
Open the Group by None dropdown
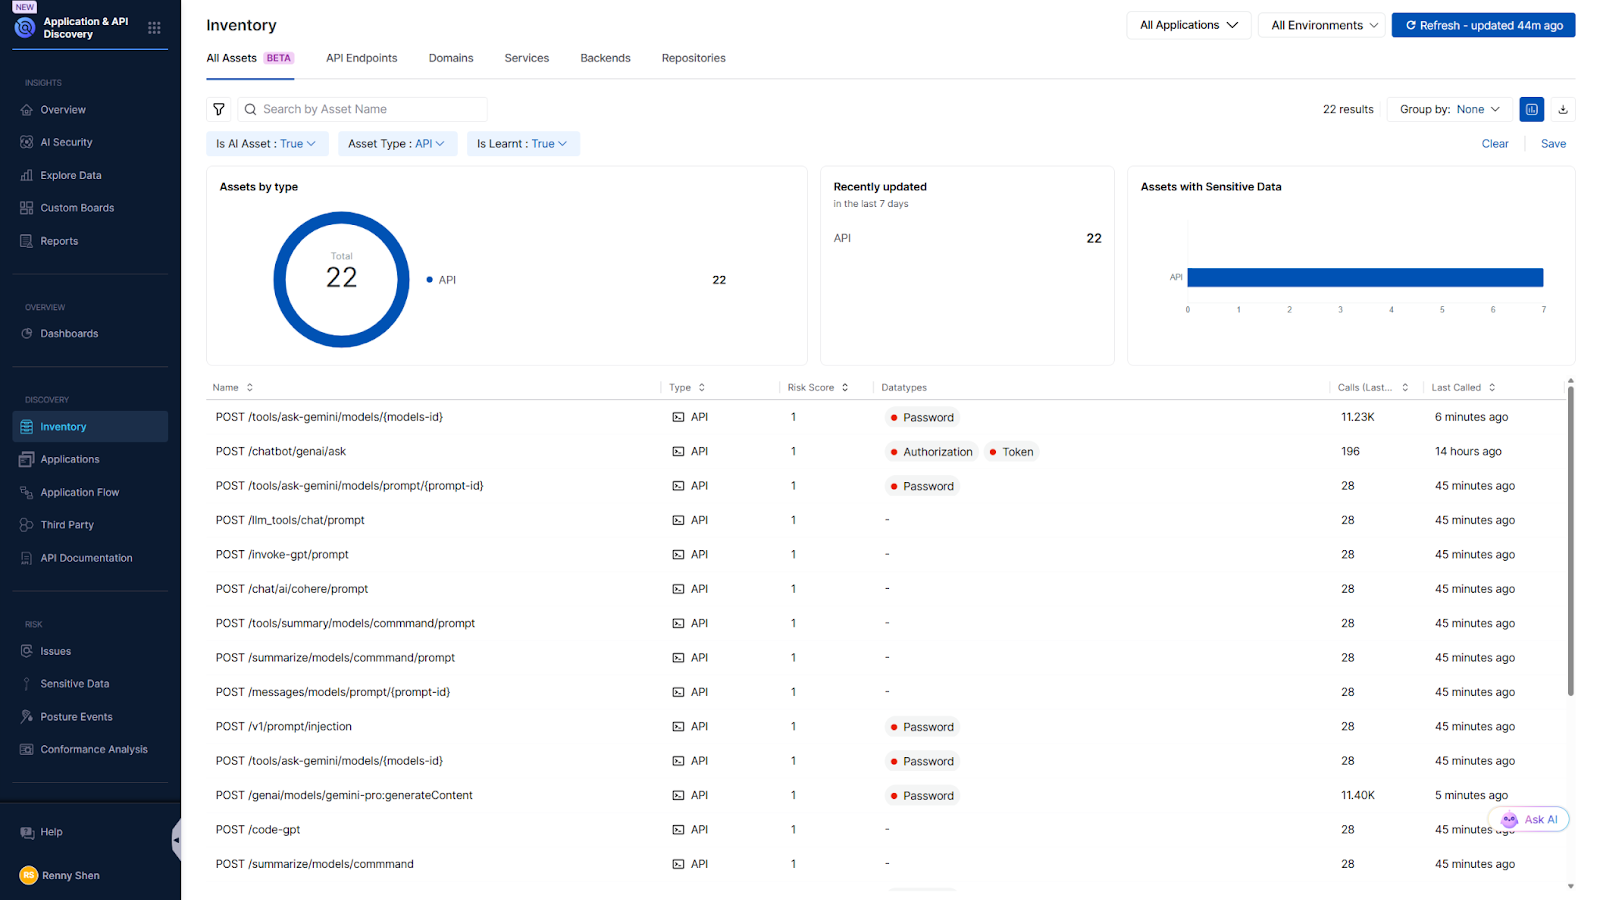click(1449, 110)
